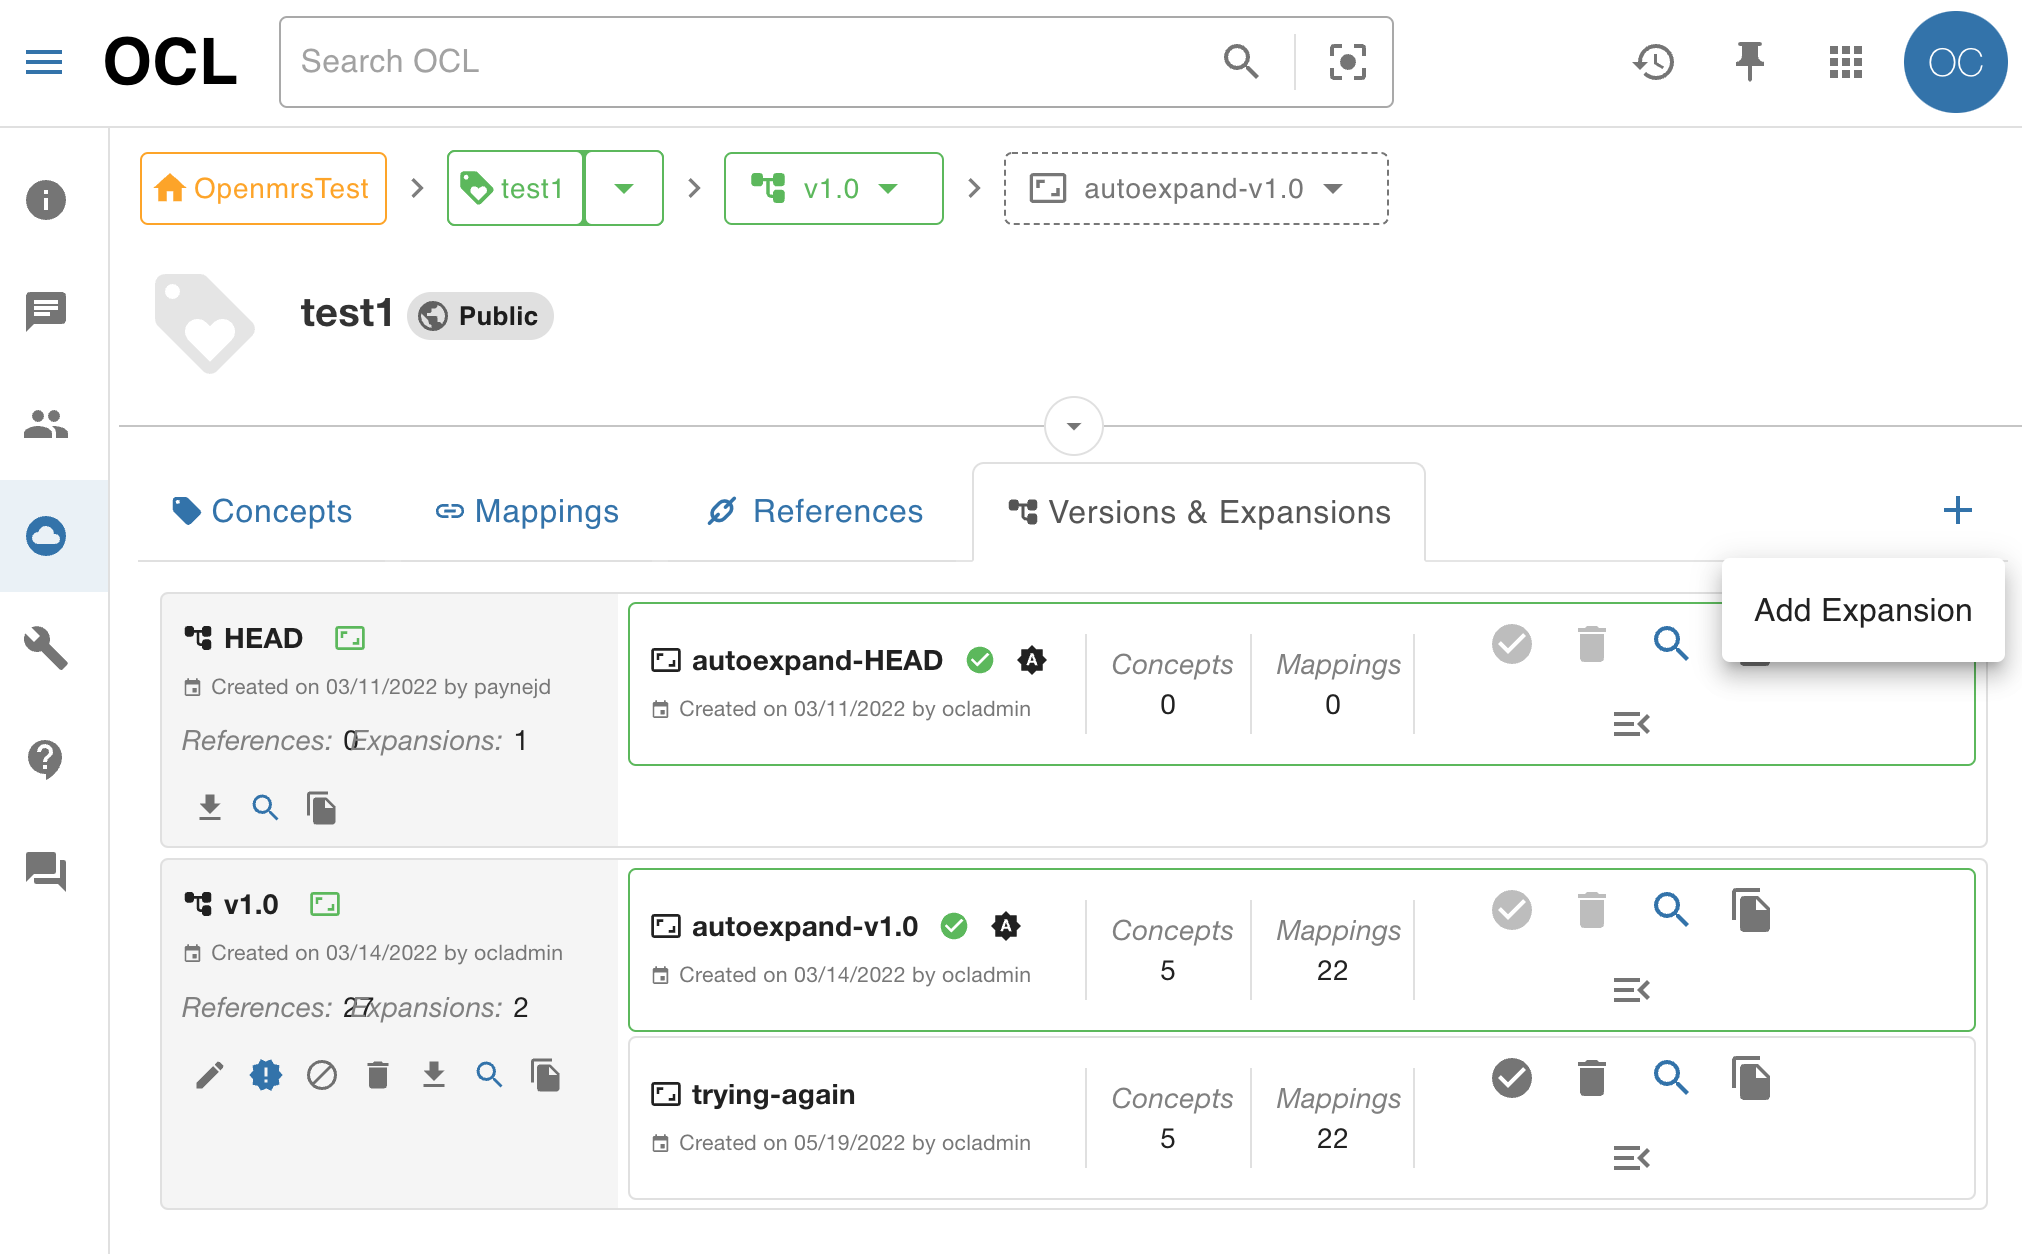Screen dimensions: 2022x1254
Task: Edit the v1.0 version using the pencil icon
Action: tap(209, 1074)
